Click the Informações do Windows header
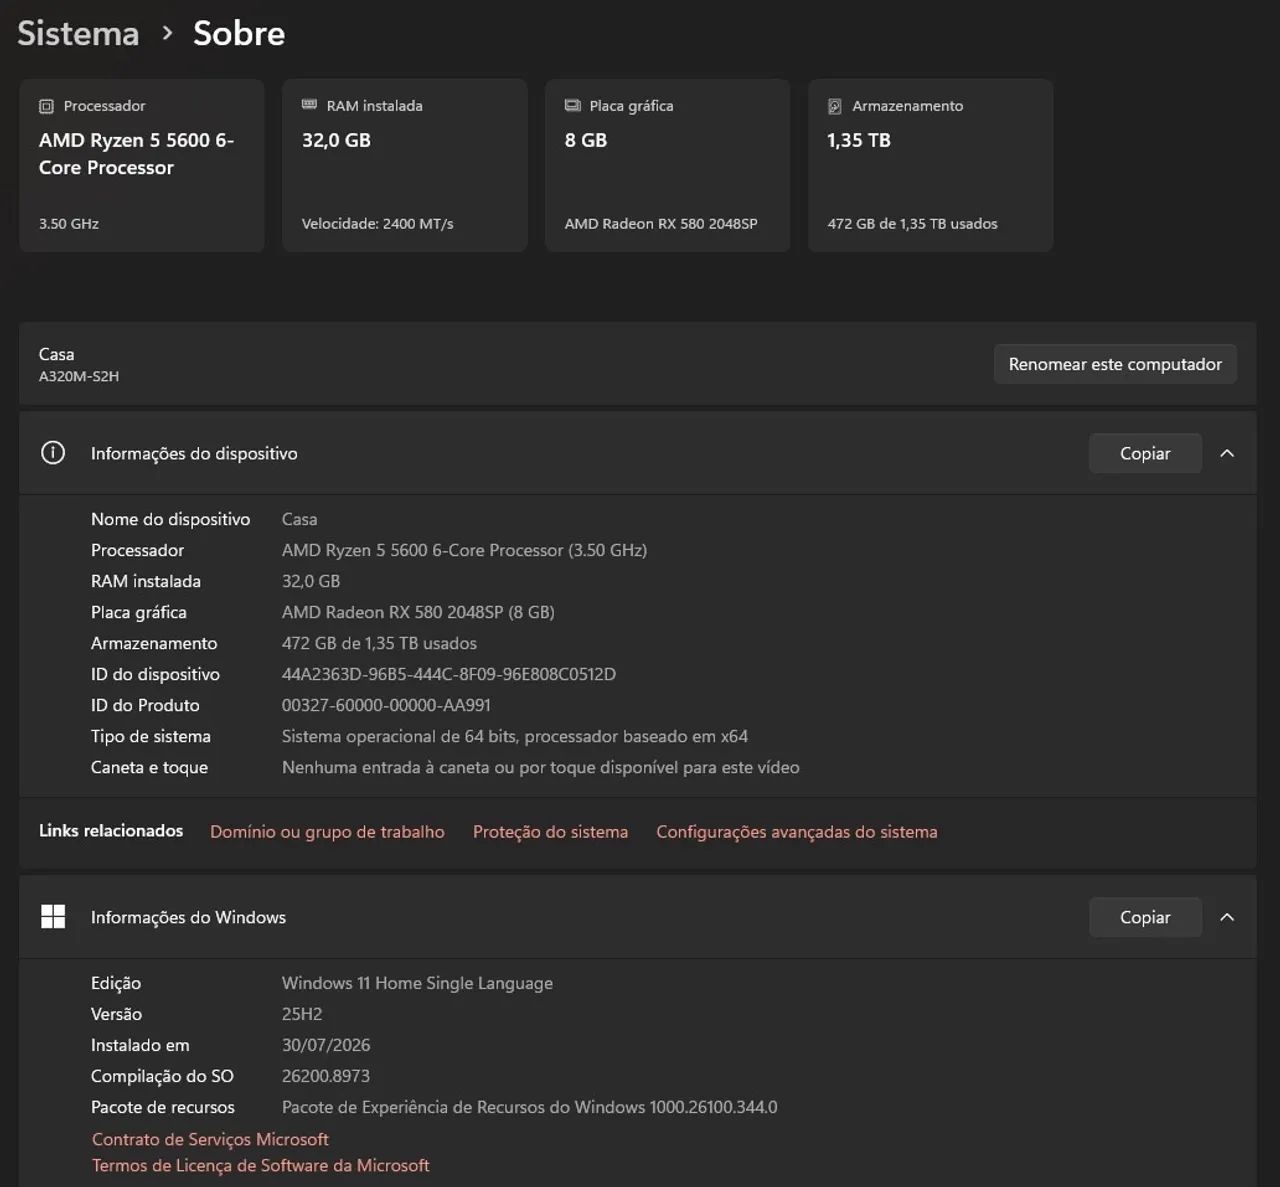 click(x=638, y=917)
